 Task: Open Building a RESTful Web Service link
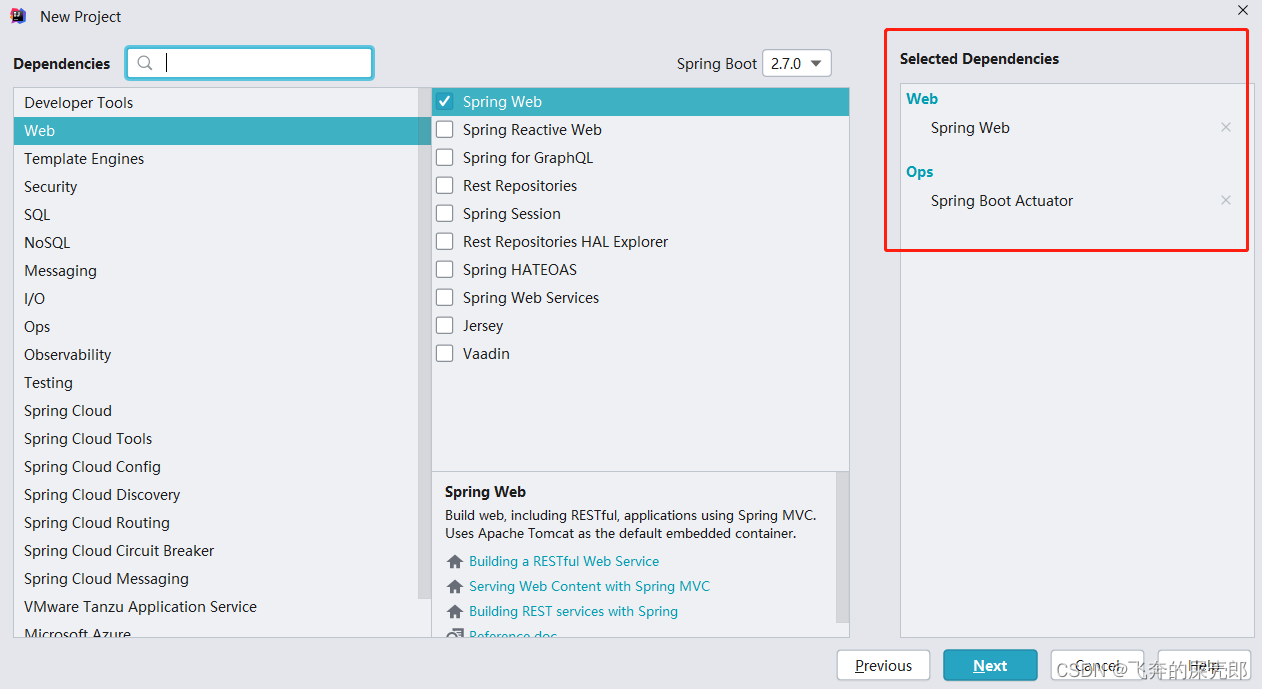point(564,562)
